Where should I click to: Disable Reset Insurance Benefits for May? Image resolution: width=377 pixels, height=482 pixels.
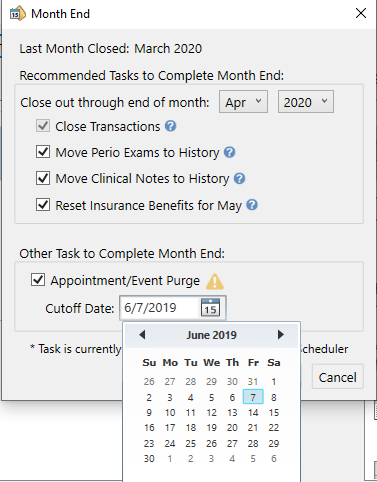pyautogui.click(x=43, y=204)
